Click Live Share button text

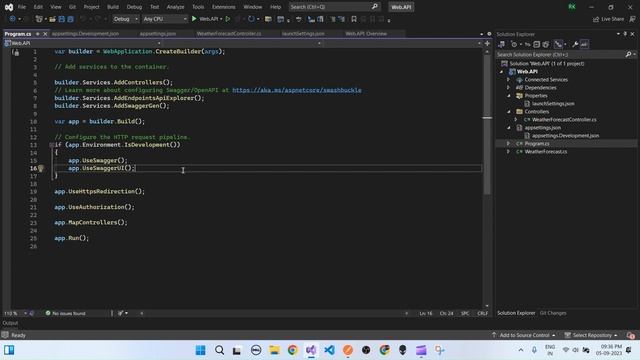tap(612, 19)
